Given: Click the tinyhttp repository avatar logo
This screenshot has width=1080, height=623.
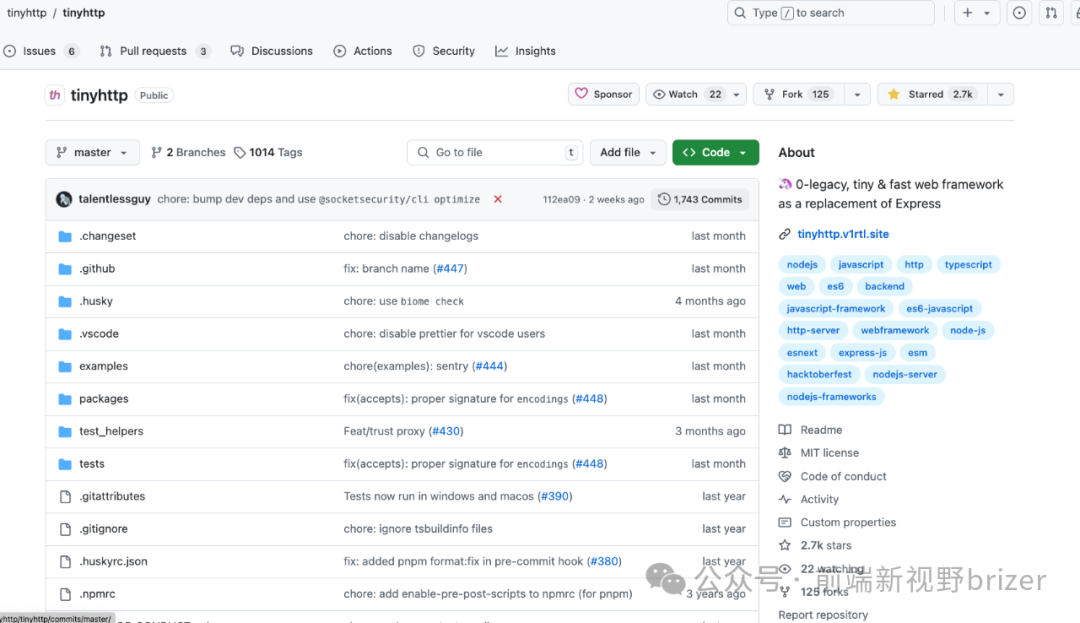Looking at the screenshot, I should [54, 95].
